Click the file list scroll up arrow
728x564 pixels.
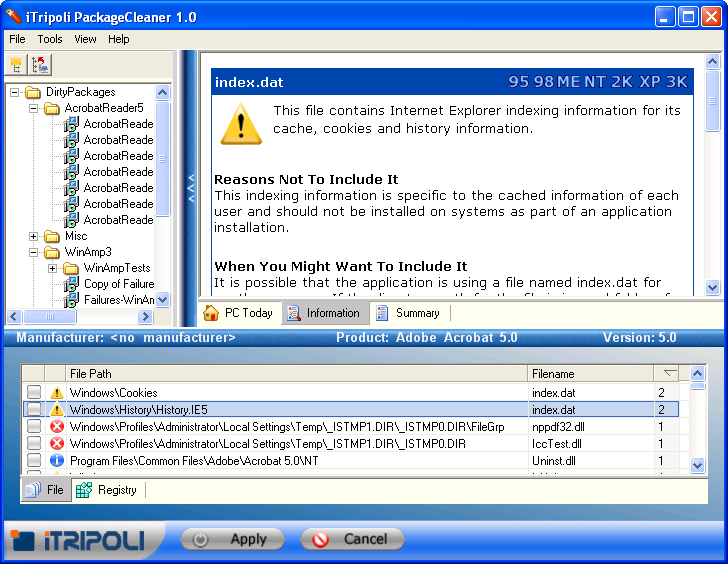697,373
